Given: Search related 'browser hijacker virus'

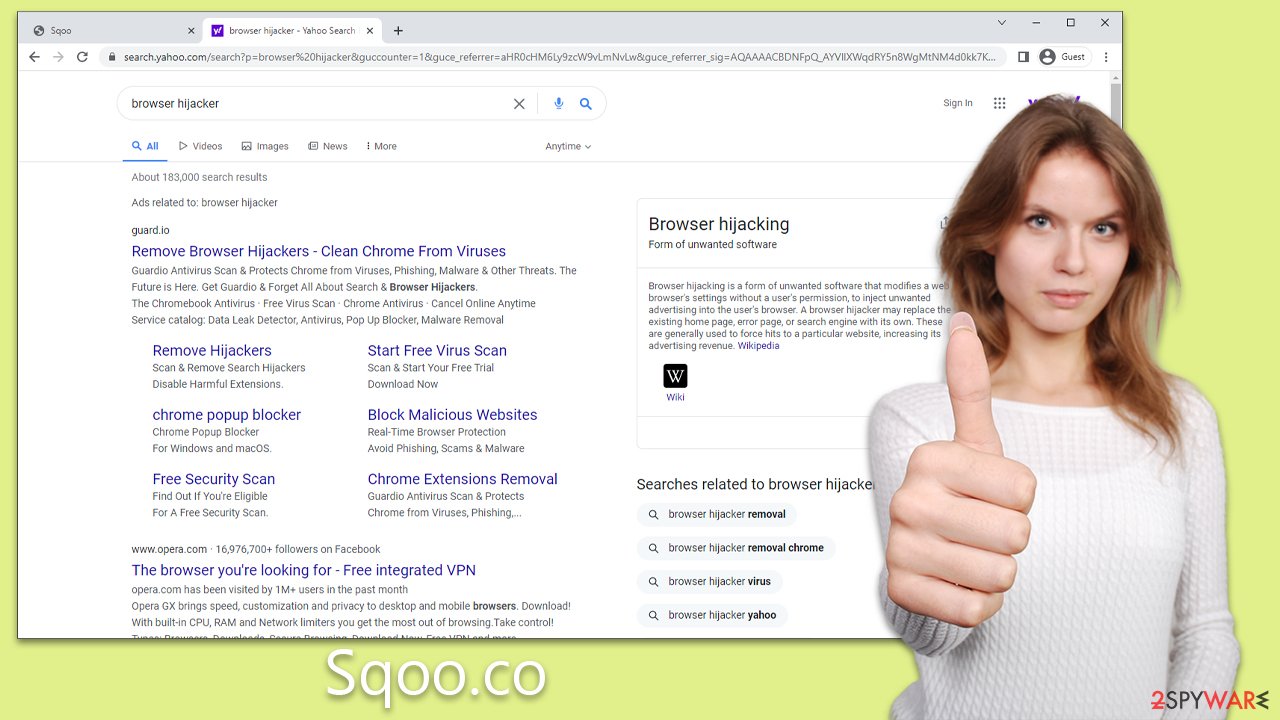Looking at the screenshot, I should click(710, 581).
